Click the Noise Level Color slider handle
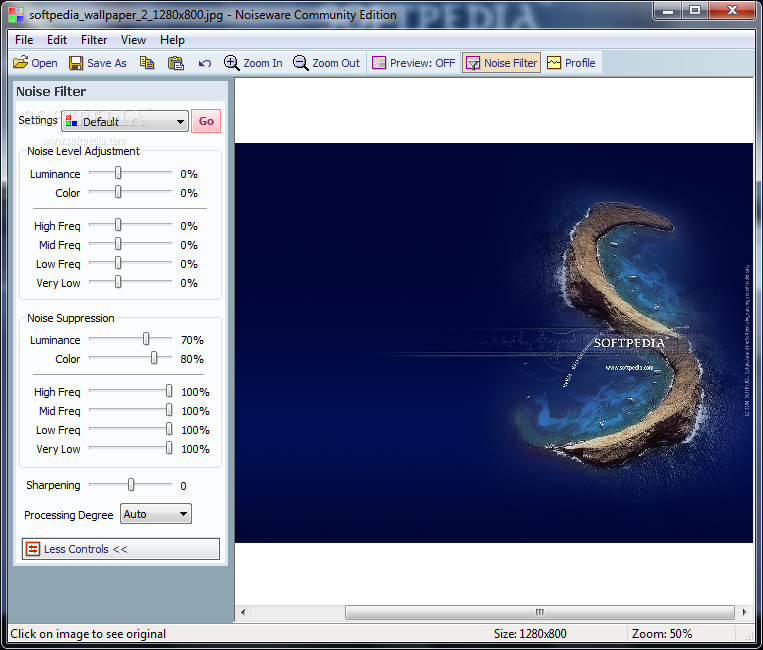This screenshot has width=763, height=650. (118, 192)
